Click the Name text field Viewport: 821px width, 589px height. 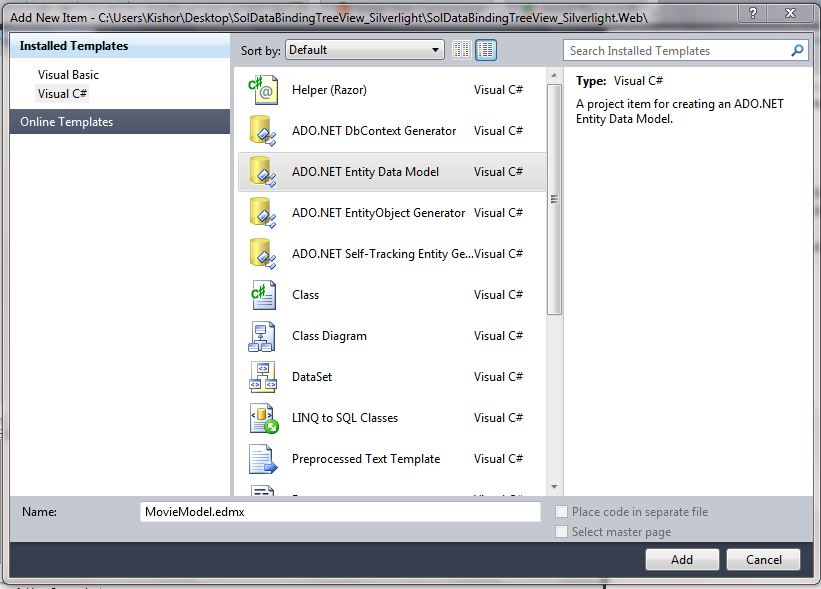click(340, 512)
